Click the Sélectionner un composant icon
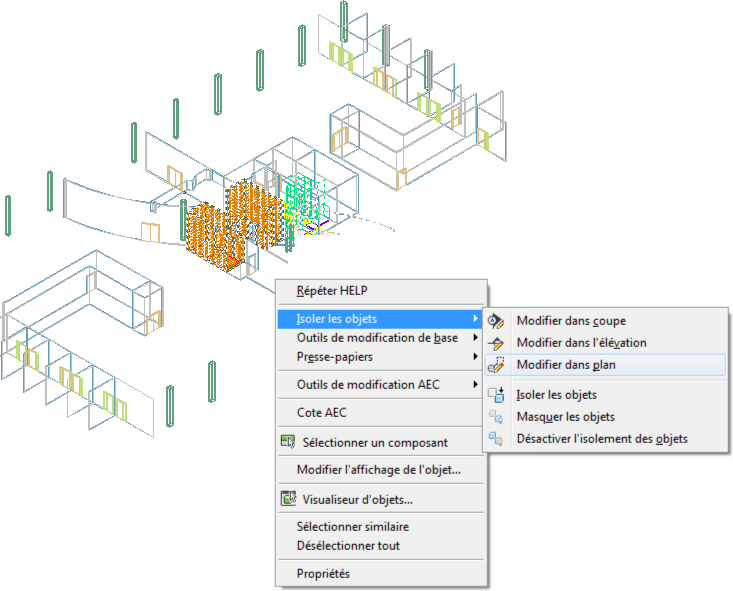 [x=288, y=442]
